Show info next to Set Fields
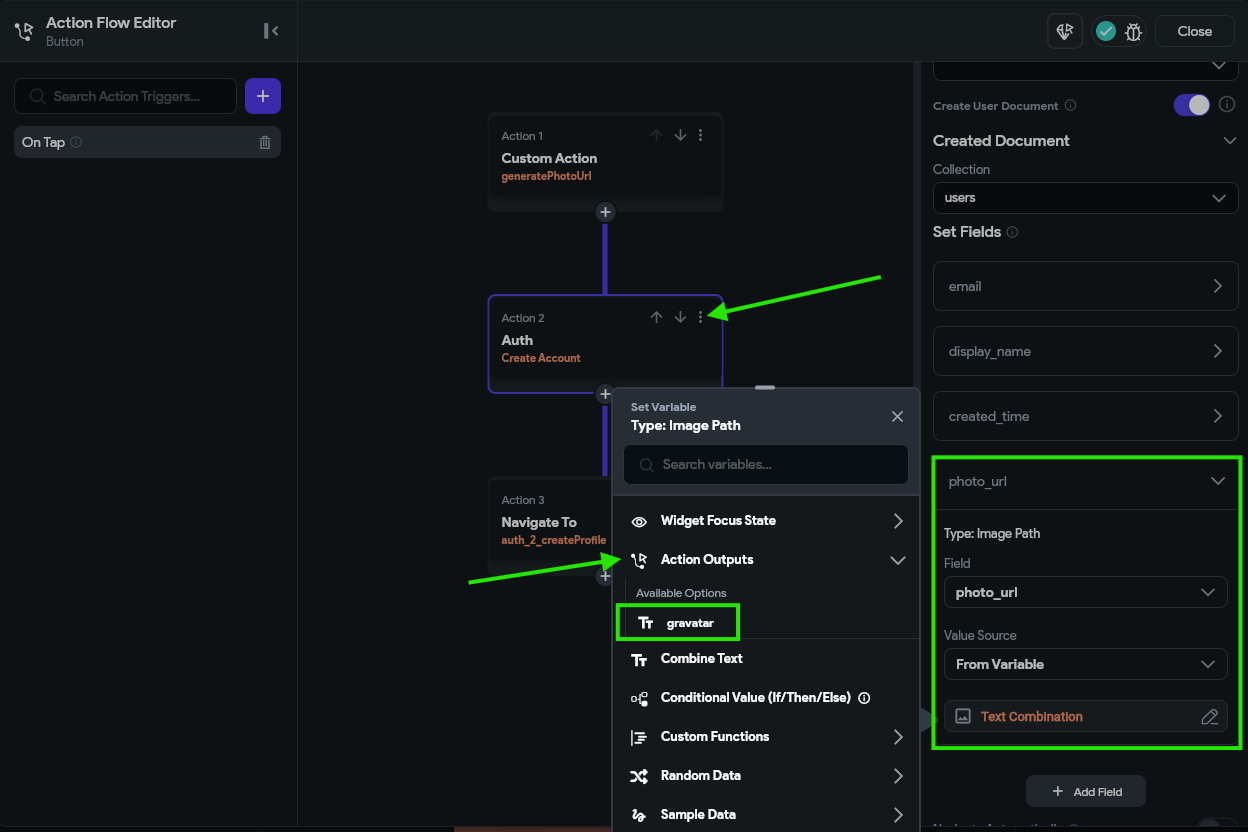Image resolution: width=1248 pixels, height=832 pixels. [1012, 232]
